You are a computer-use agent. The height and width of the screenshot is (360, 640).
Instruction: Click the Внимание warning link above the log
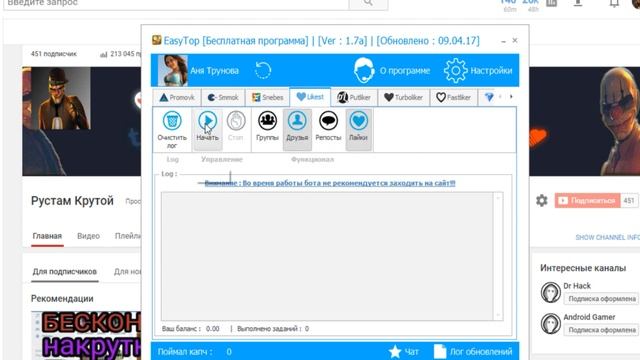pyautogui.click(x=330, y=183)
